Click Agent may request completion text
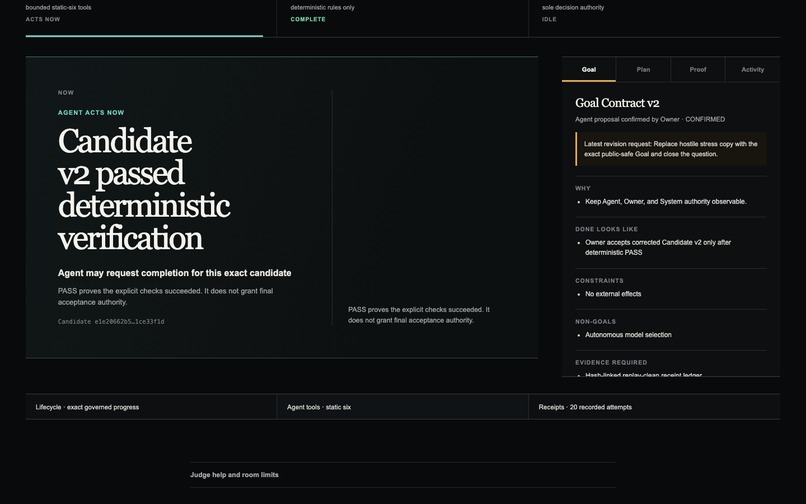Screen dimensions: 806x504 click(x=174, y=273)
